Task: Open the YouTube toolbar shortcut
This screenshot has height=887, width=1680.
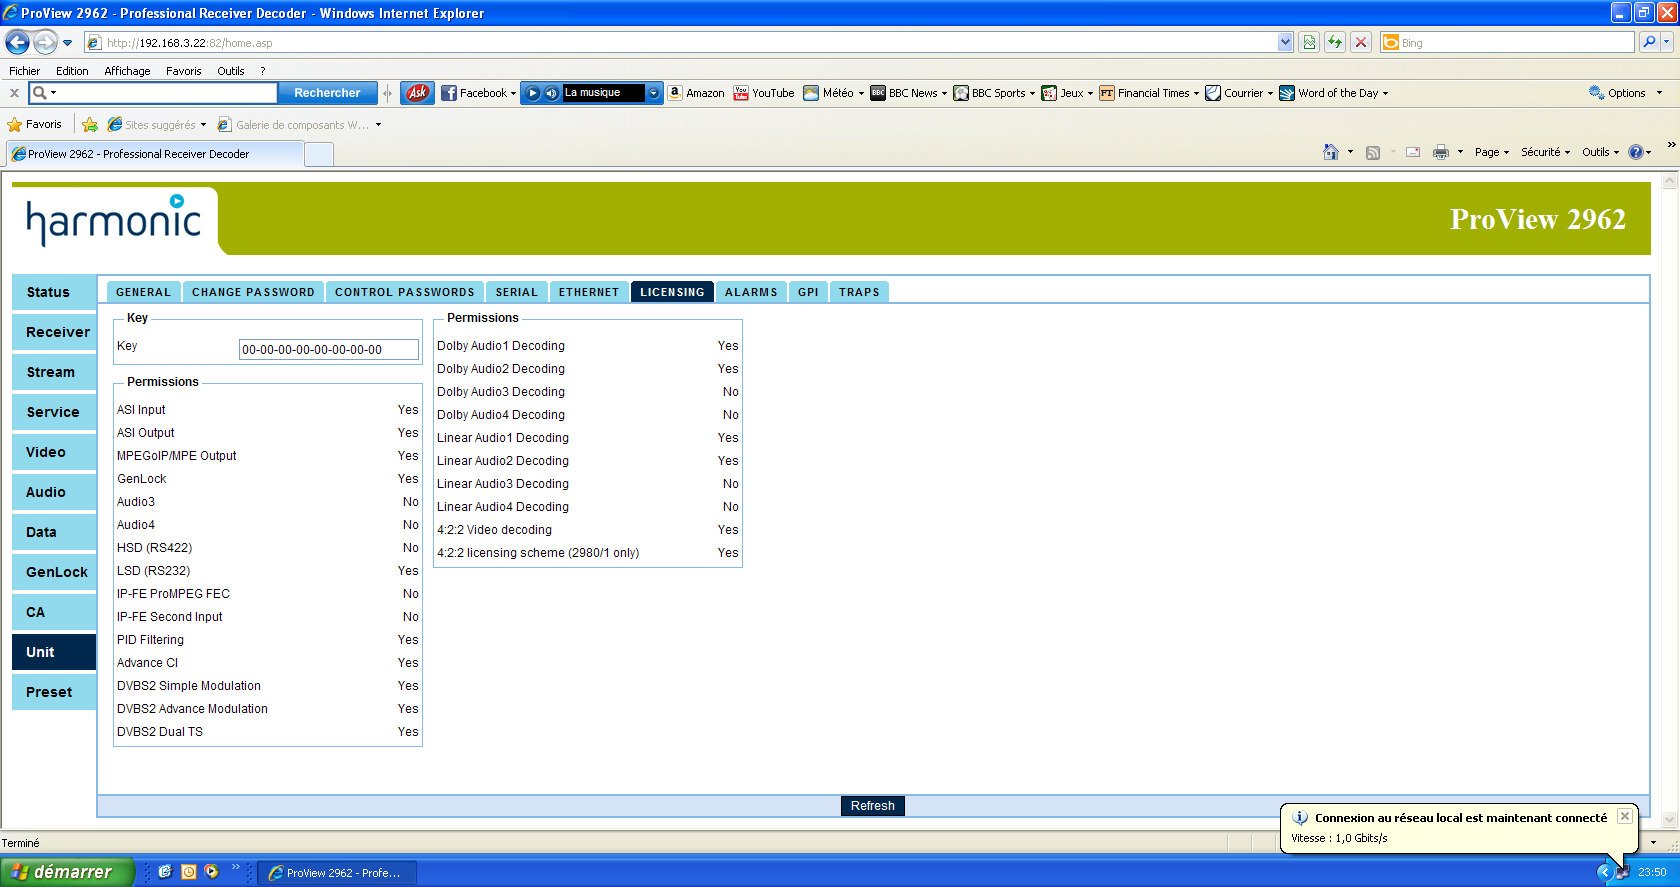Action: pos(764,93)
